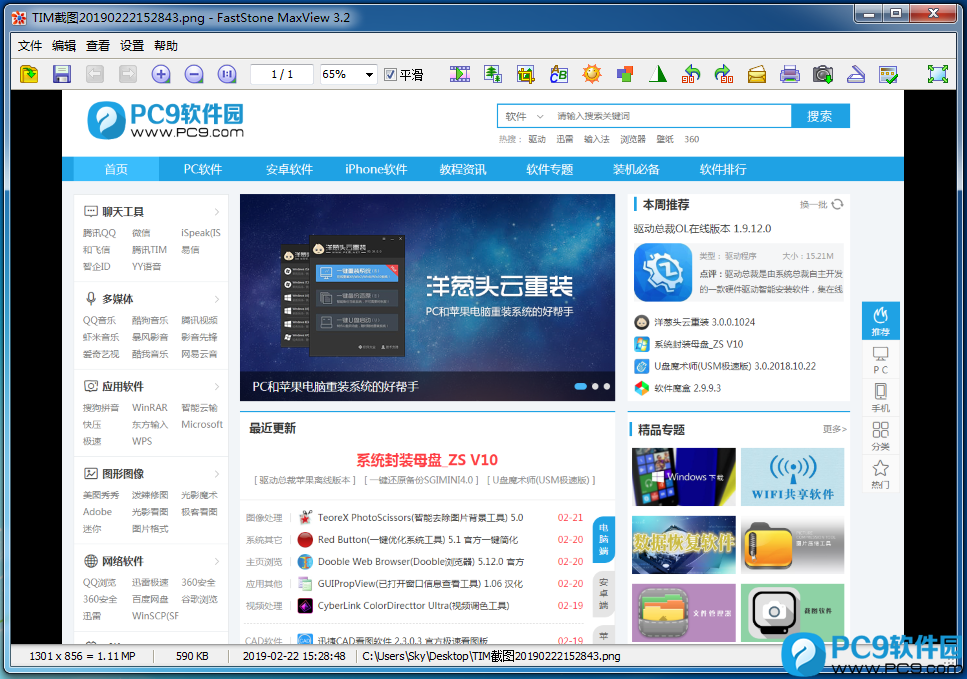Click the 手机 side panel icon
This screenshot has width=967, height=679.
point(881,398)
